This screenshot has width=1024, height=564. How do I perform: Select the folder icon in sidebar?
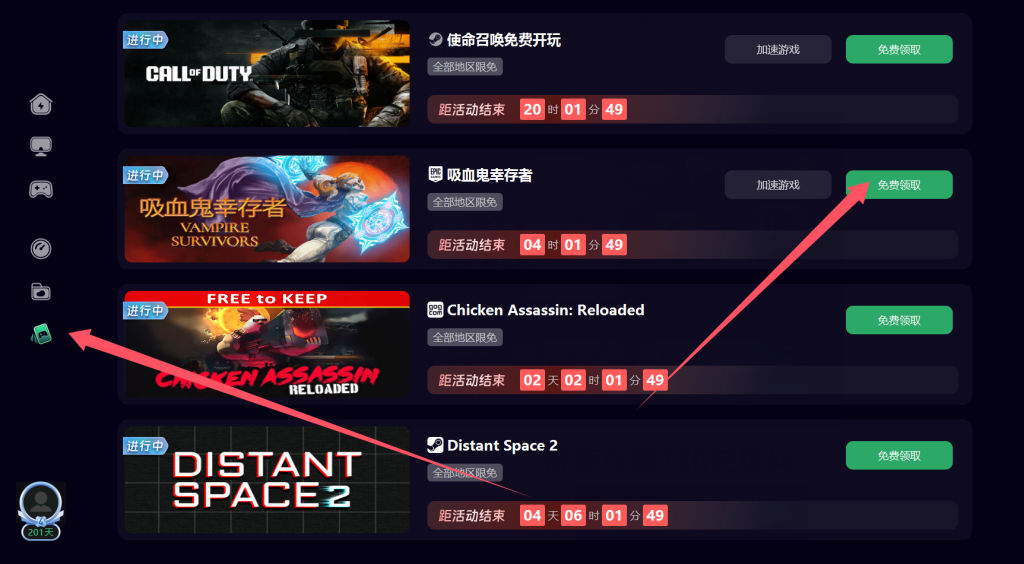[x=41, y=291]
